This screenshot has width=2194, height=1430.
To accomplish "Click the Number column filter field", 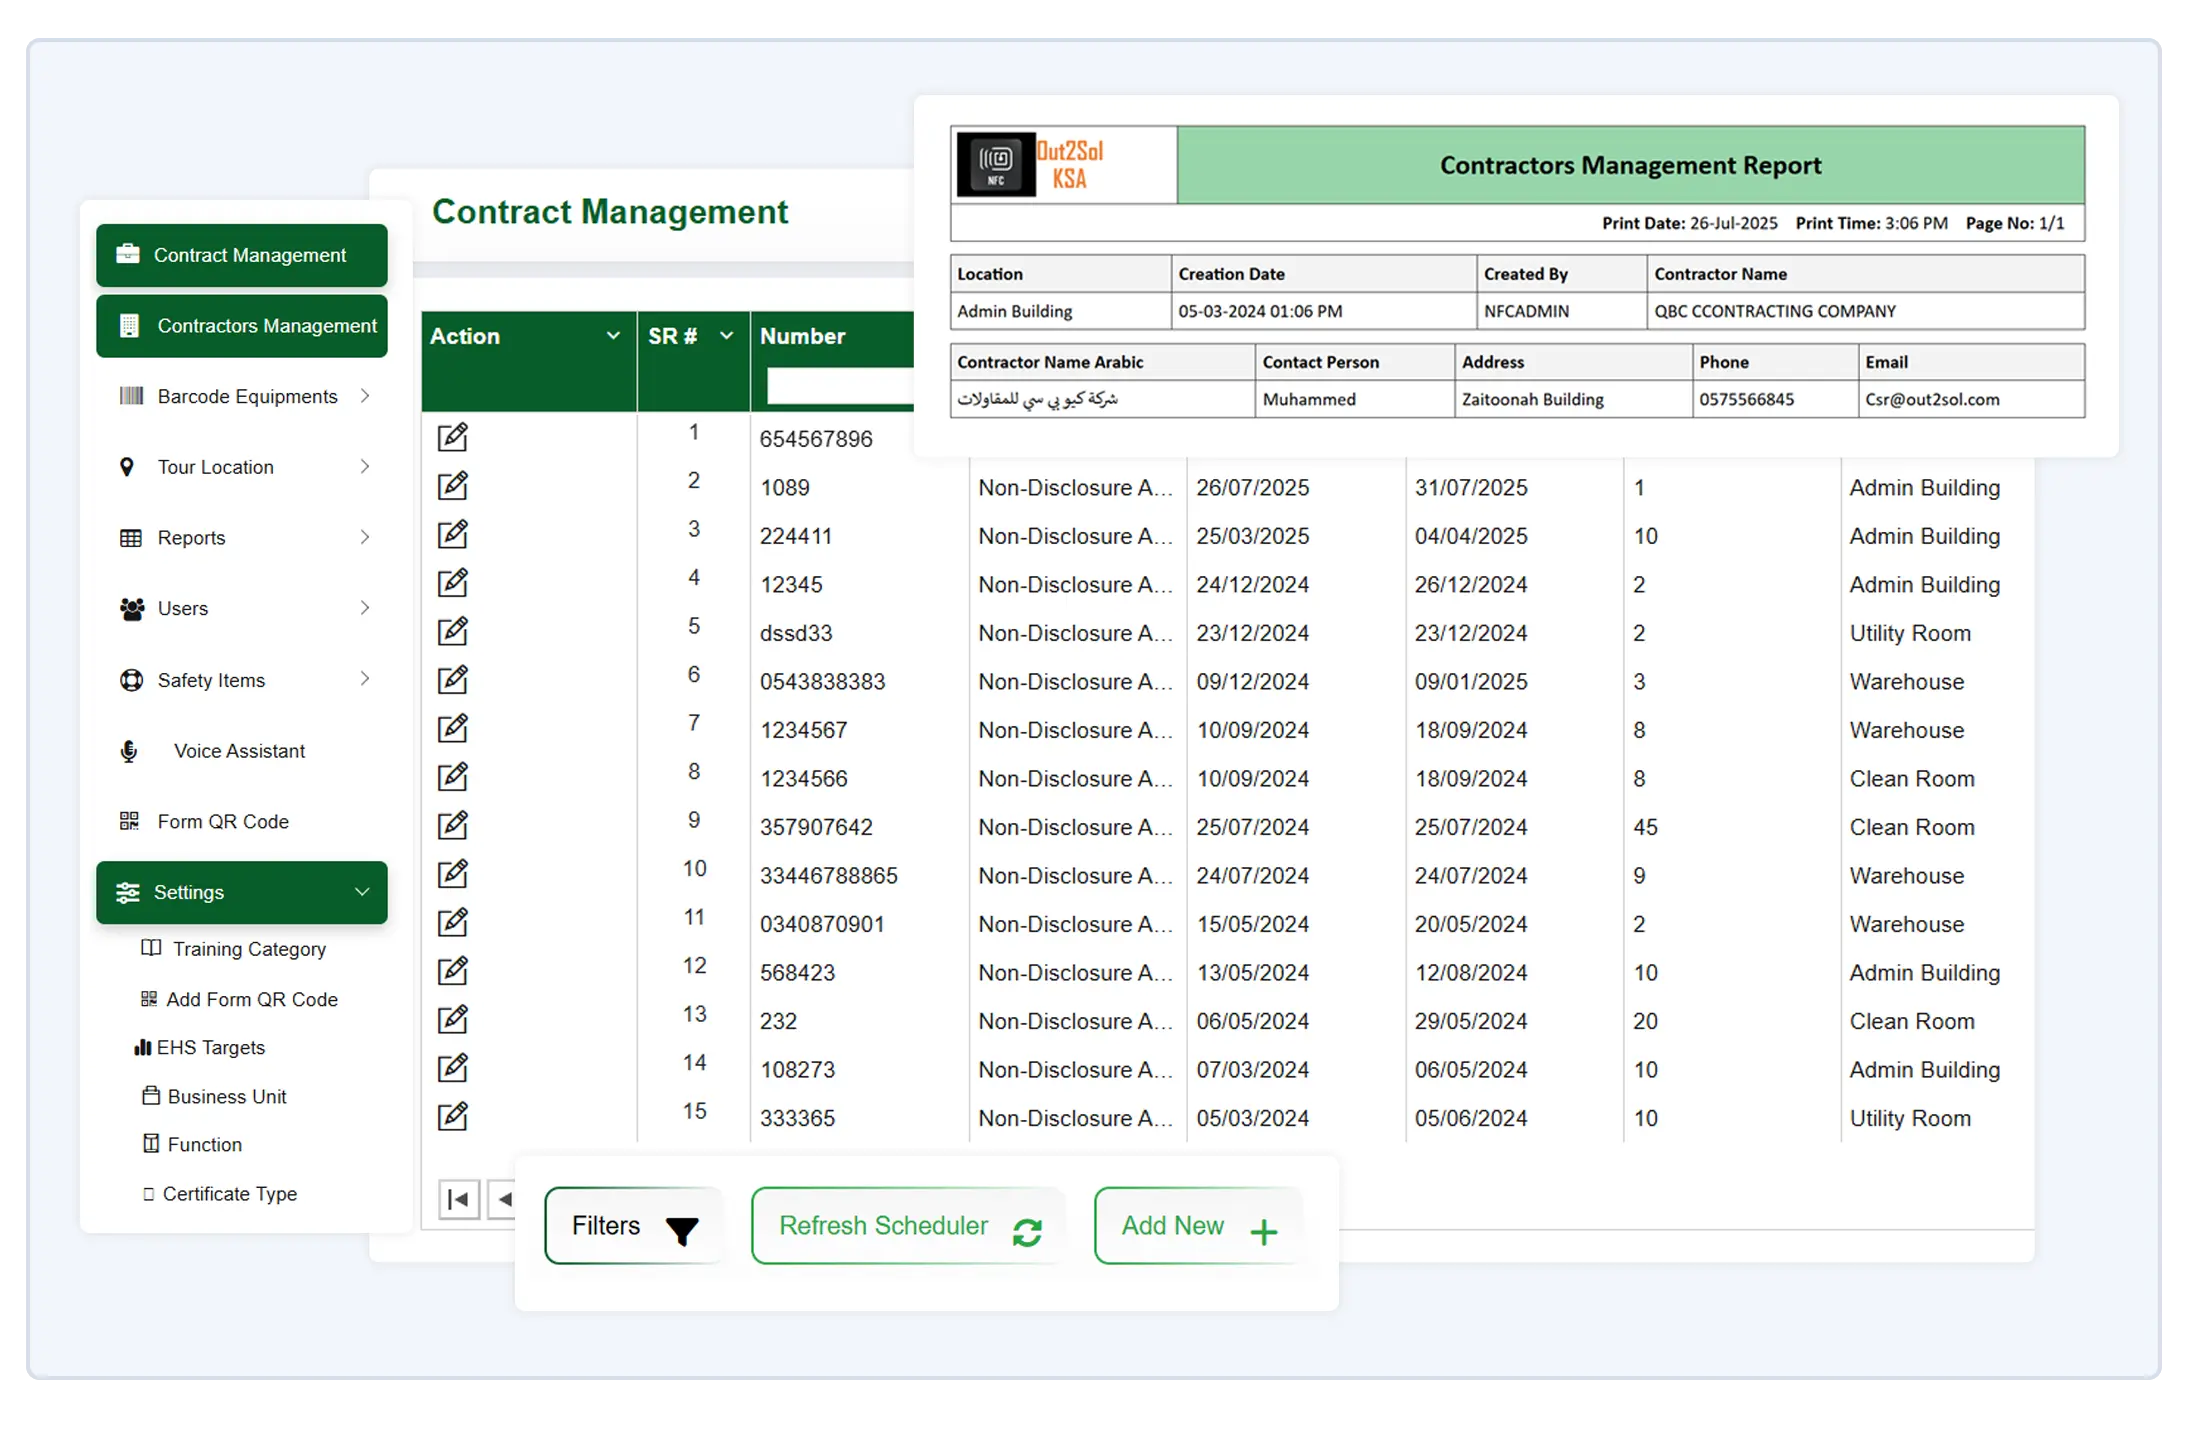I will point(838,386).
